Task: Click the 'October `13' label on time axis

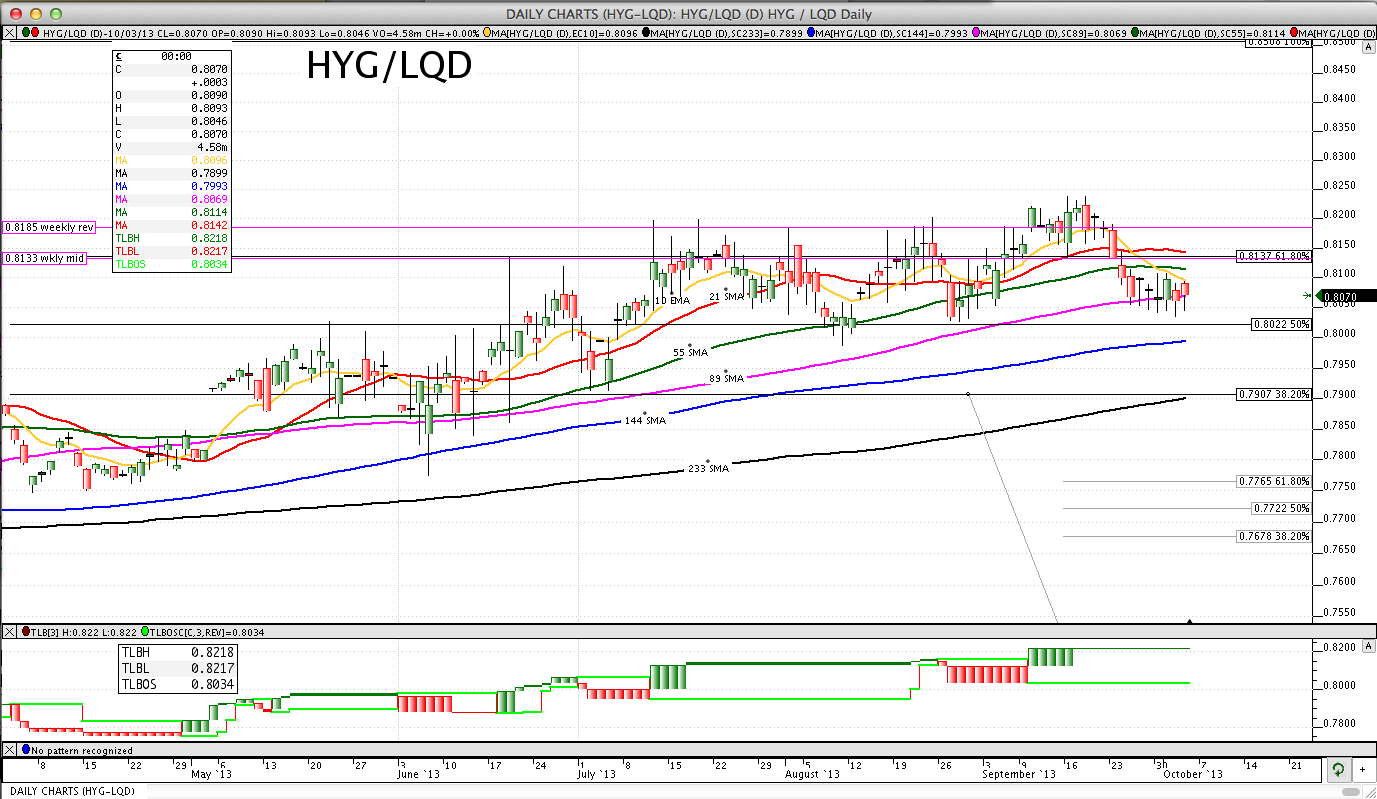Action: tap(1191, 774)
